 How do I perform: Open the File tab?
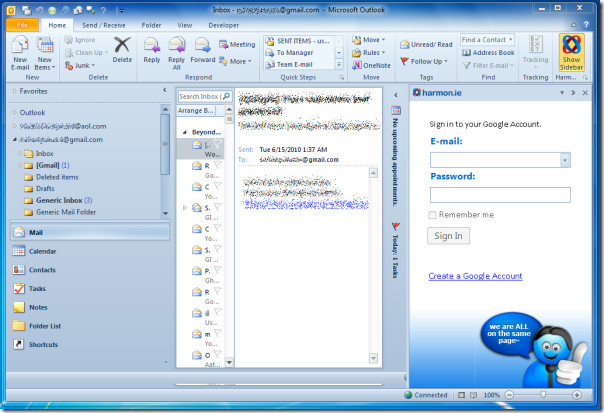[x=22, y=25]
